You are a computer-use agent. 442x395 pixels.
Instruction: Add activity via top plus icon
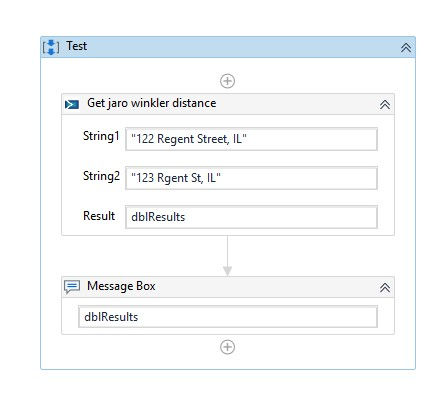point(227,81)
